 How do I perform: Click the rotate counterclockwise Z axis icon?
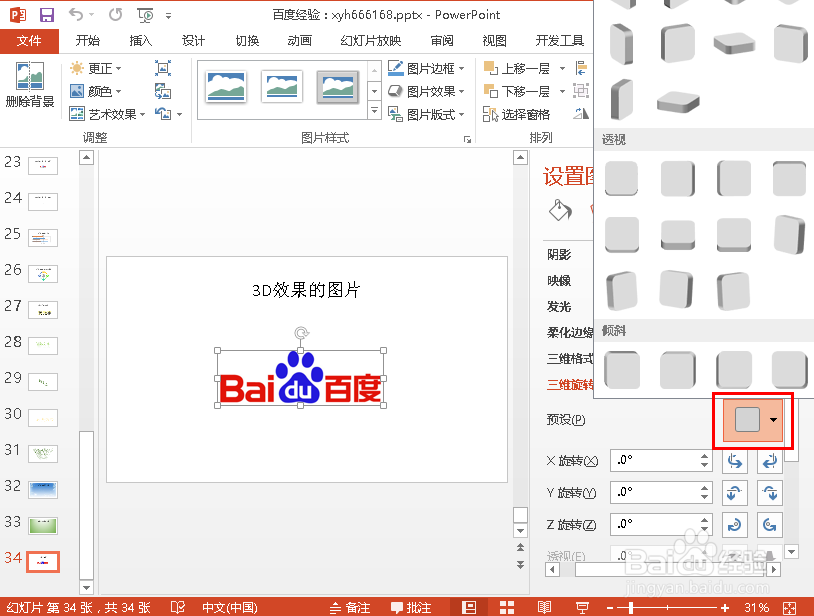click(769, 525)
